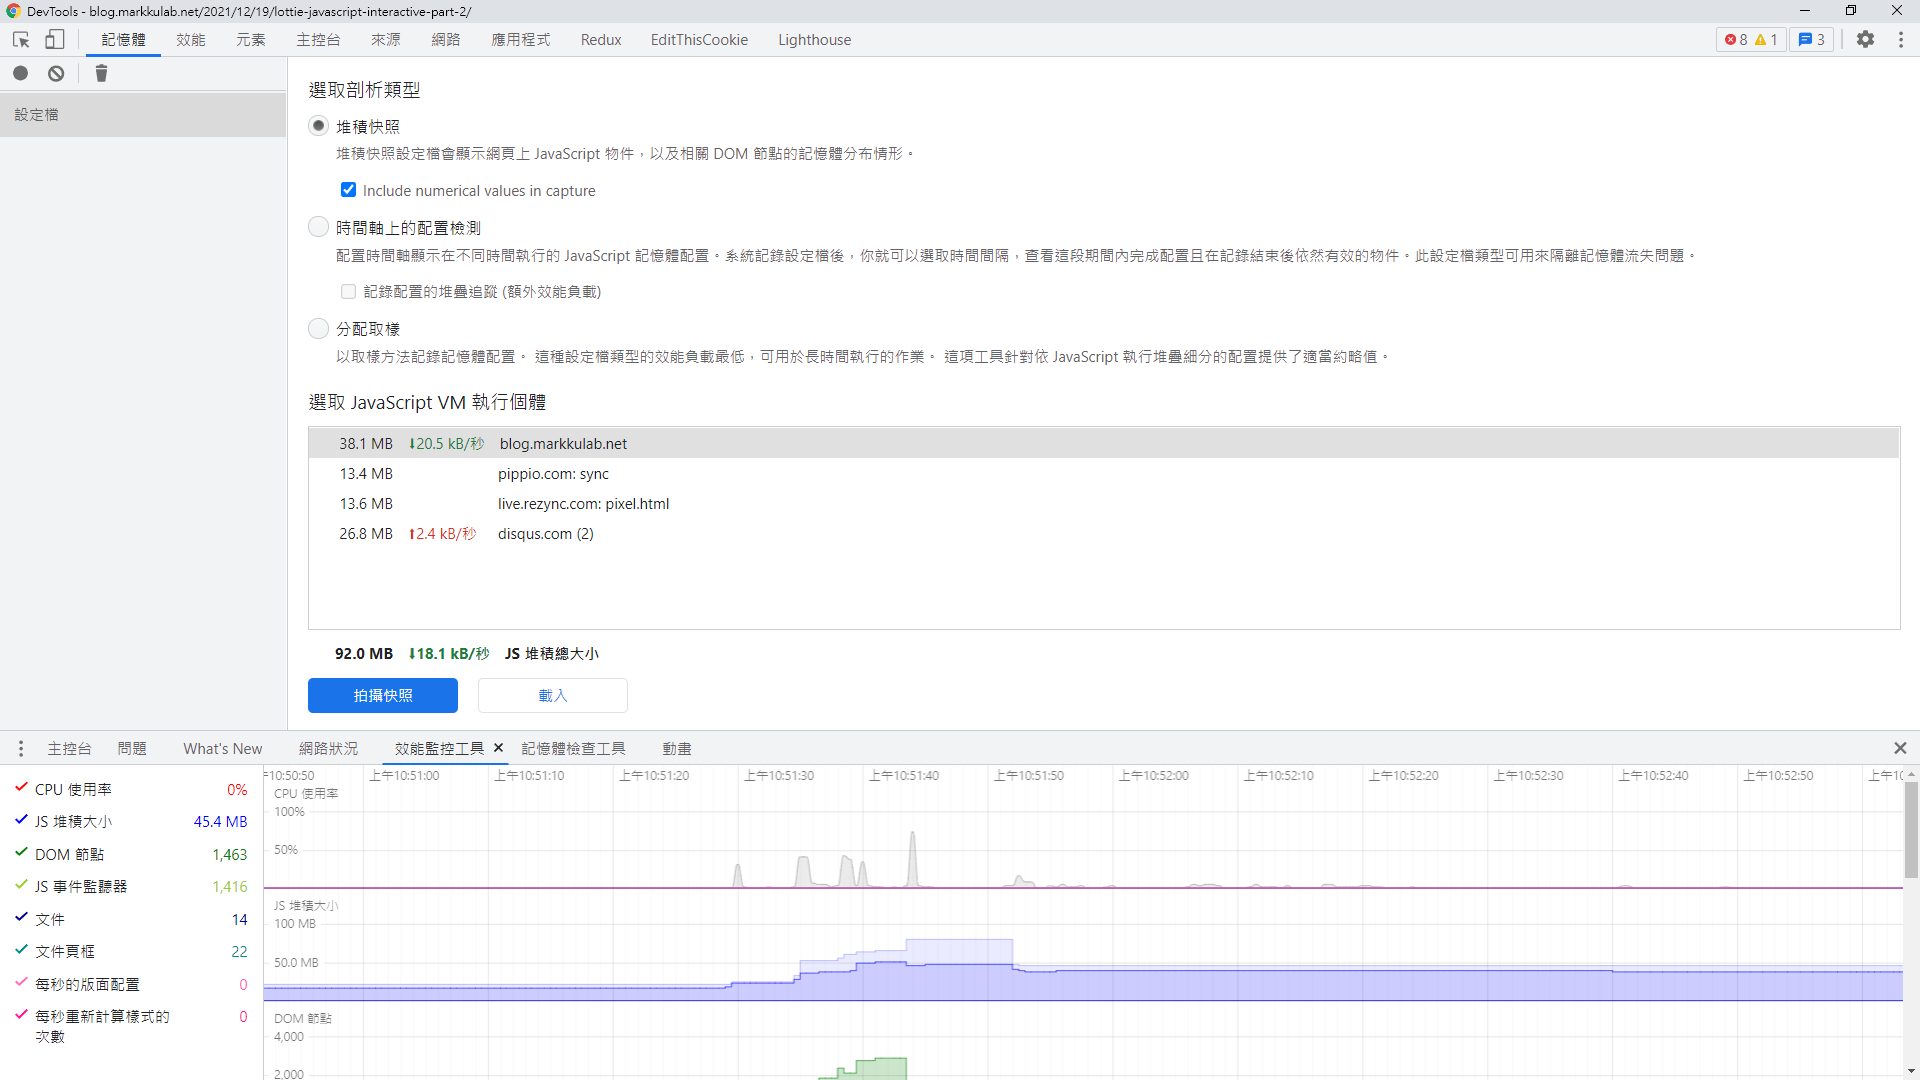Switch to the Lighthouse tab
Image resolution: width=1920 pixels, height=1080 pixels.
[x=814, y=40]
